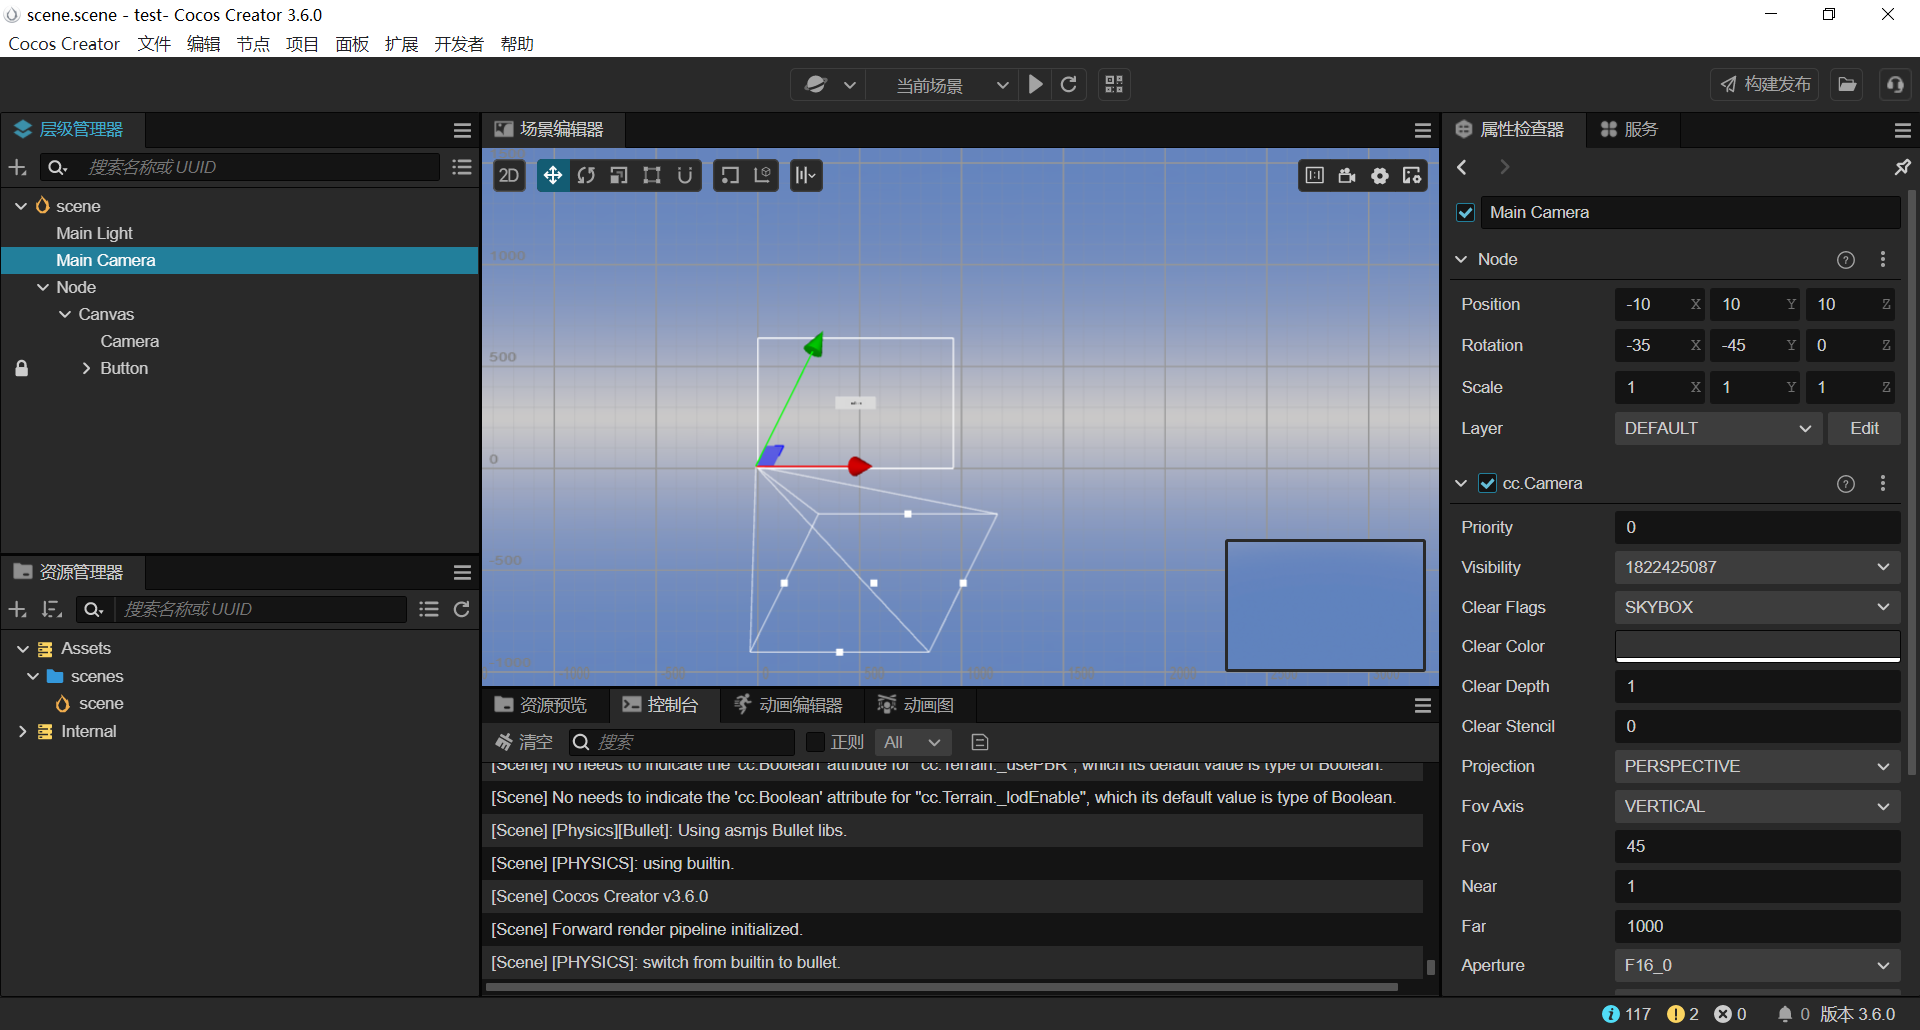Viewport: 1920px width, 1030px height.
Task: Open help for Node component
Action: [x=1846, y=260]
